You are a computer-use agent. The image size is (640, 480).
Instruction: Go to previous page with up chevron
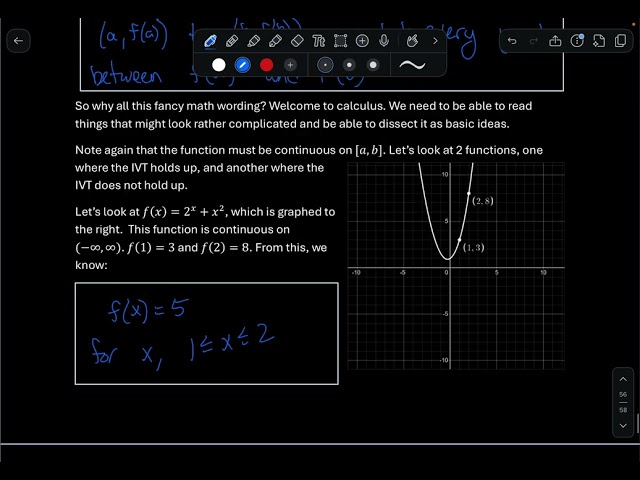(623, 379)
